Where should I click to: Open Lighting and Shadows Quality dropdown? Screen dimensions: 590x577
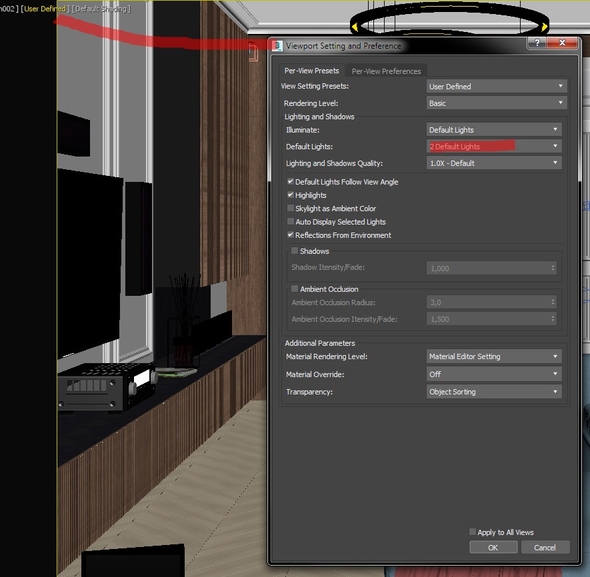494,163
